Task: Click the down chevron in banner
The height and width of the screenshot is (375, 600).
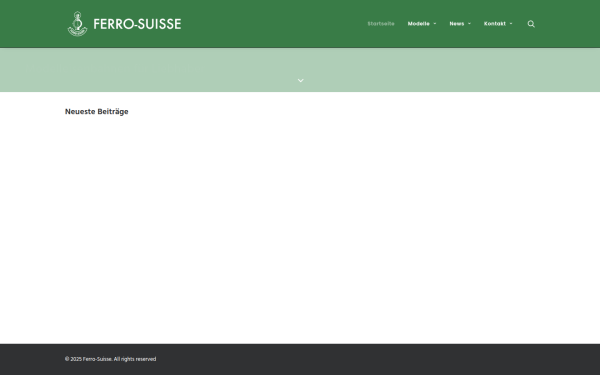Action: pyautogui.click(x=301, y=80)
